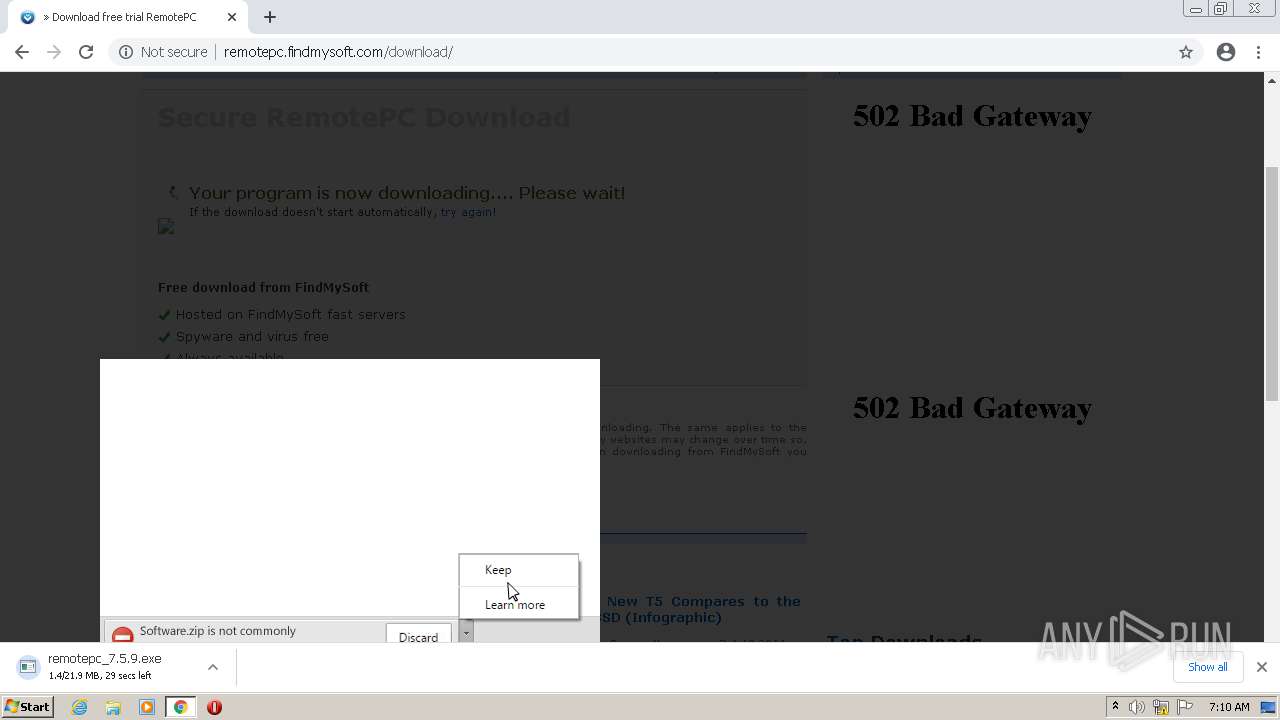
Task: Discard the Software.zip download
Action: point(418,636)
